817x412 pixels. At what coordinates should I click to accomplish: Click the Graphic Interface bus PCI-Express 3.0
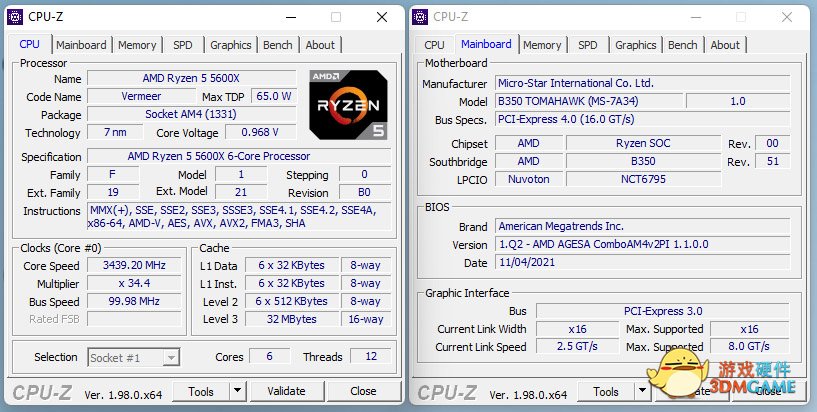[x=663, y=311]
